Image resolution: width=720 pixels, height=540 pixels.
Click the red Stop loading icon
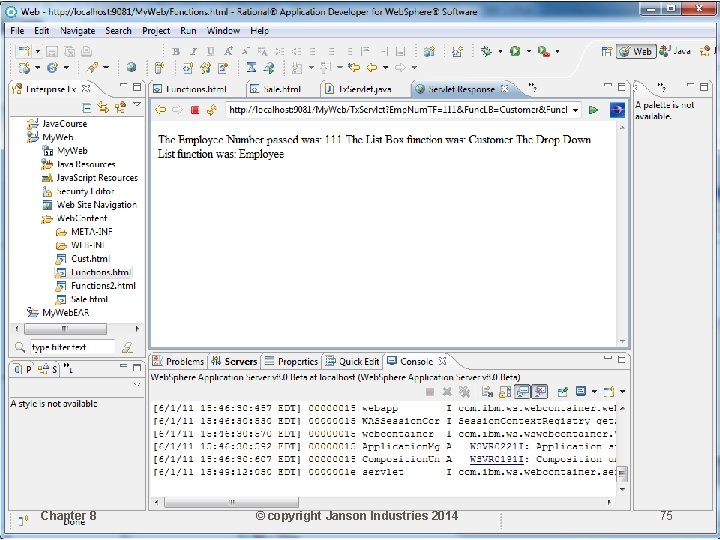tap(195, 110)
